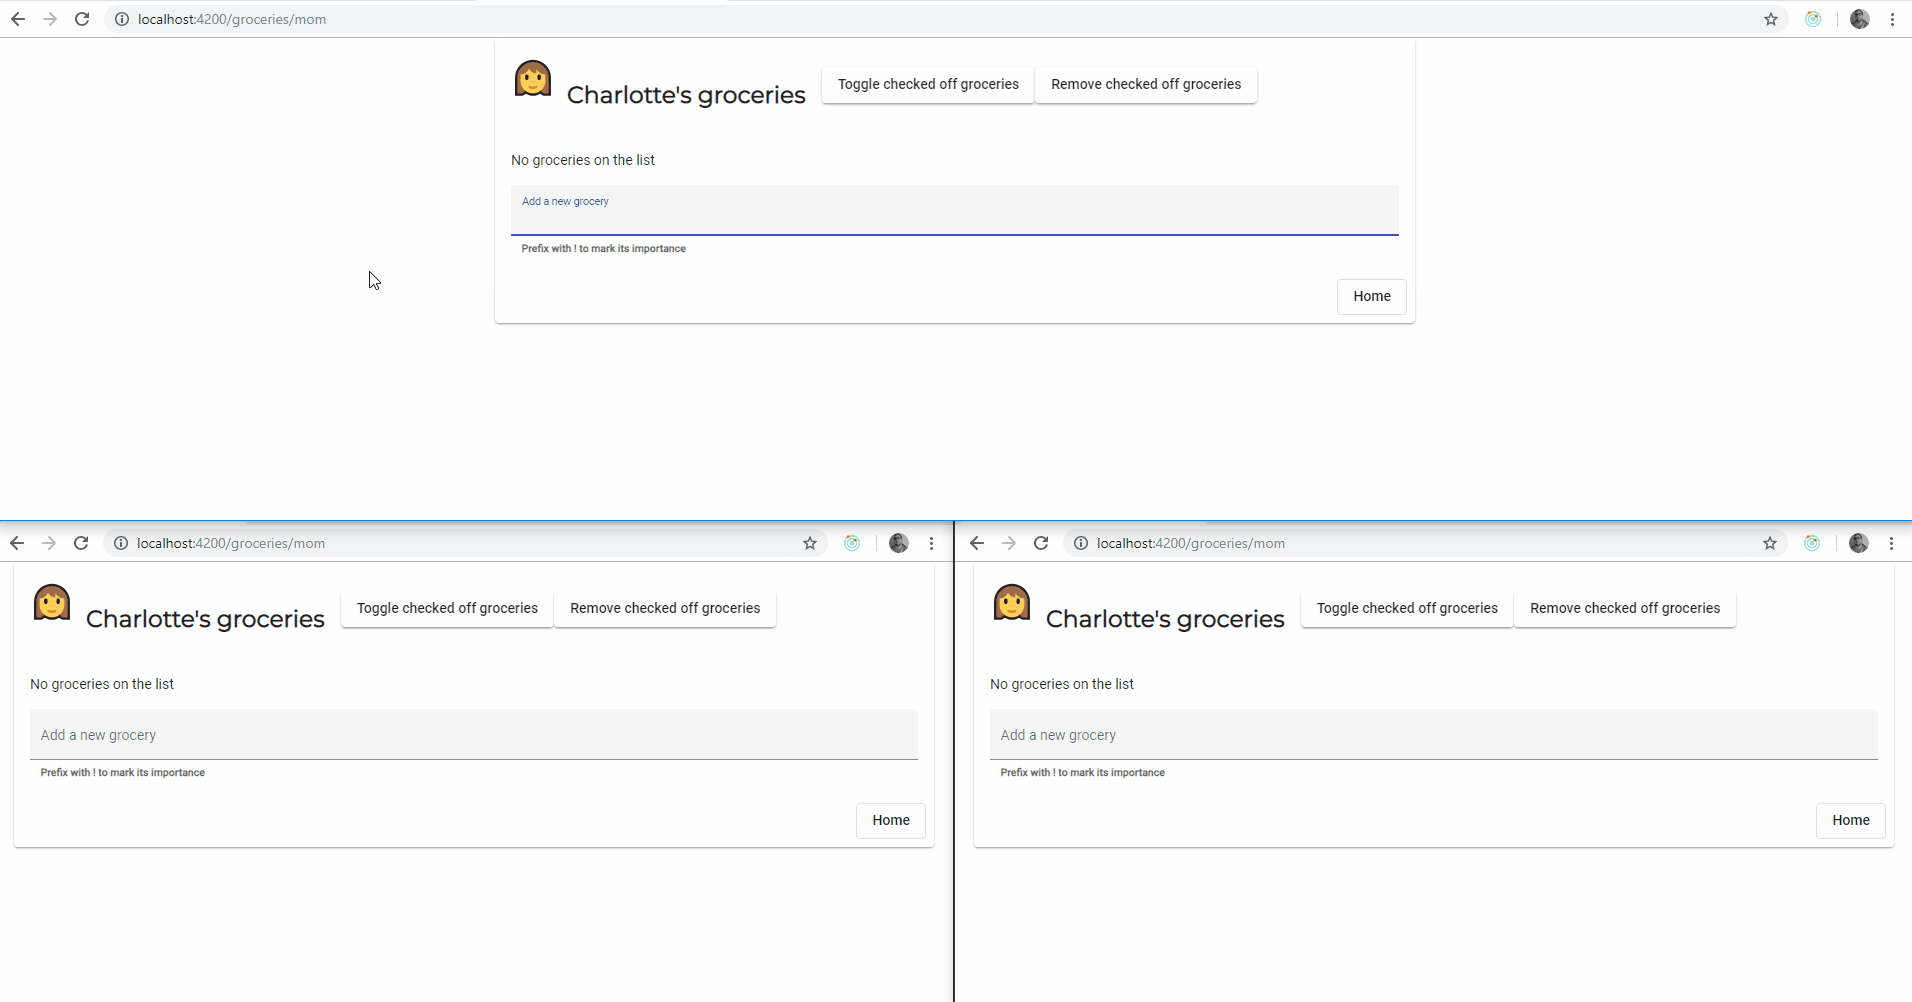This screenshot has width=1912, height=1002.
Task: Click Charlotte's avatar emoji in bottom-right window
Action: [x=1012, y=602]
